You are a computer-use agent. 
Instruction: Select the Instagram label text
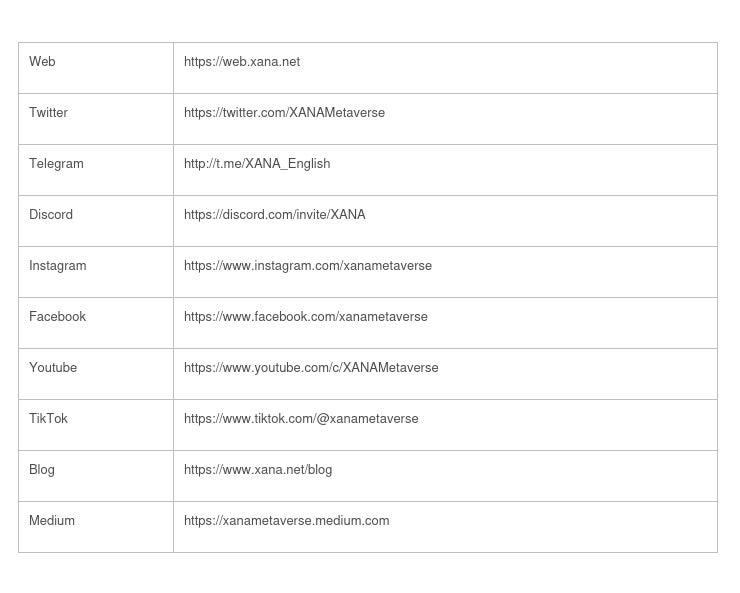click(x=57, y=266)
